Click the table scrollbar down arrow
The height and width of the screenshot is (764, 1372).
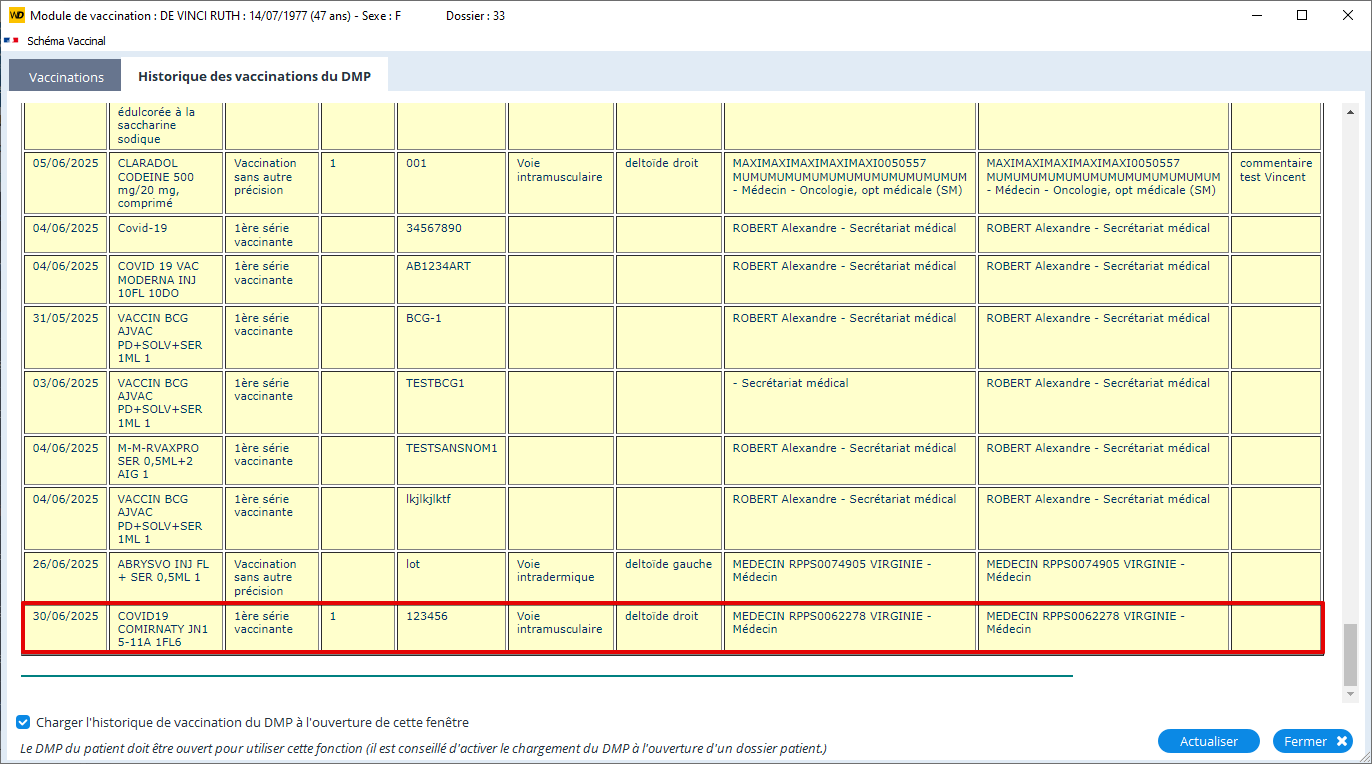coord(1349,693)
